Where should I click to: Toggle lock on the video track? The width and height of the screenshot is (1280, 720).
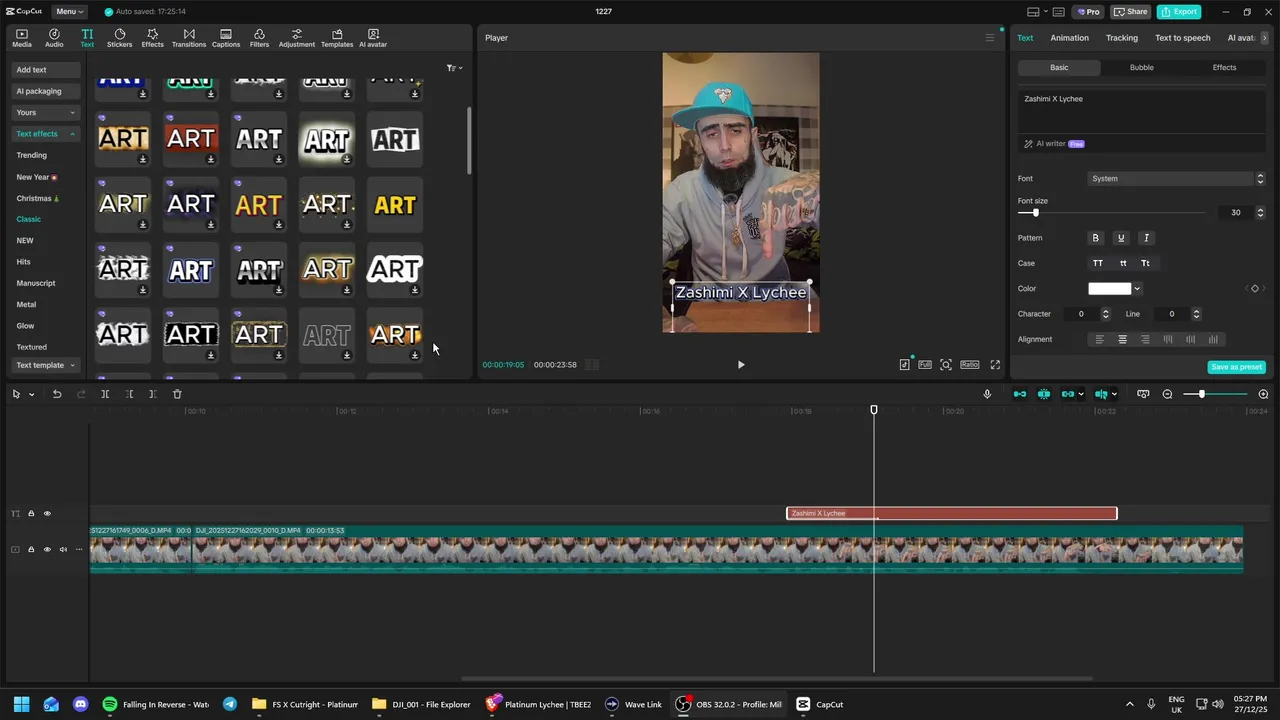(31, 549)
